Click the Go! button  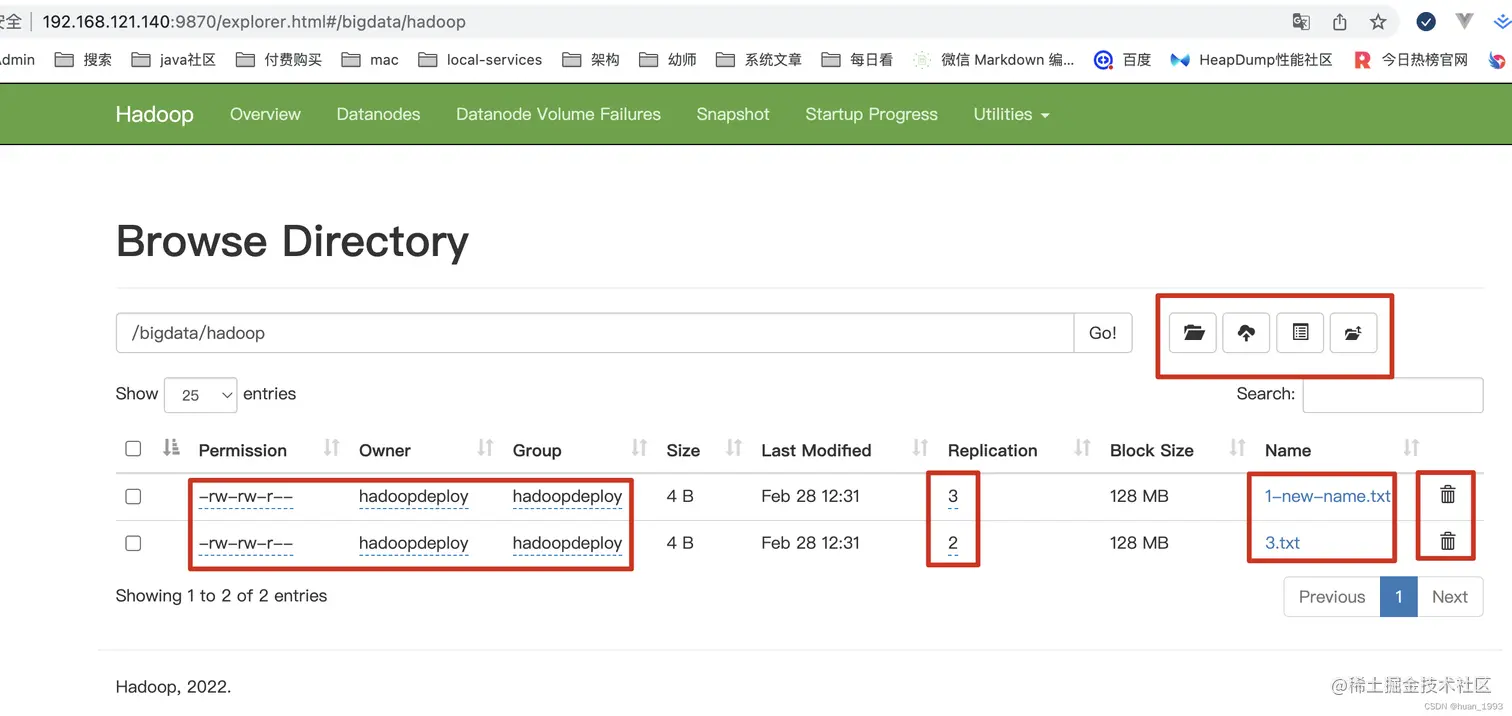(1102, 333)
